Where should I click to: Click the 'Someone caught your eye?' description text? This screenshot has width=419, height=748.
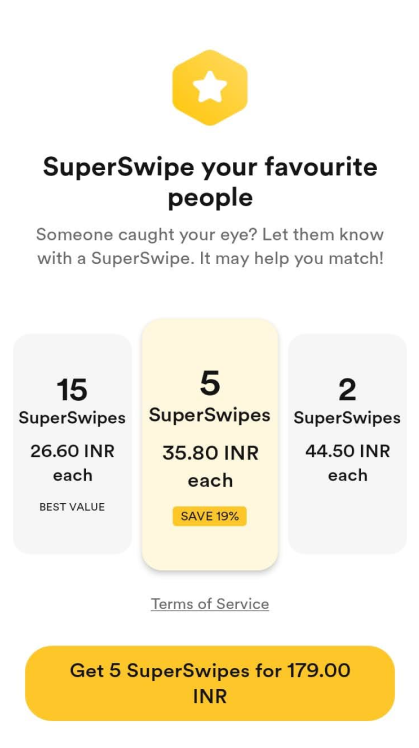point(210,247)
